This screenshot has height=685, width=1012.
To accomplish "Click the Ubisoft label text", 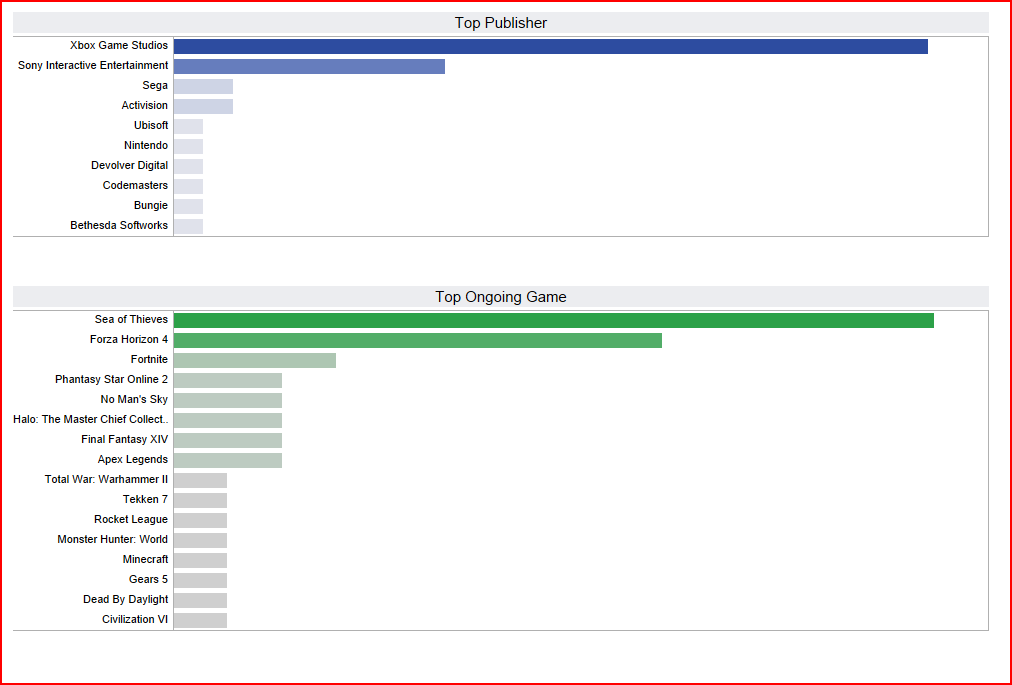I will point(151,126).
